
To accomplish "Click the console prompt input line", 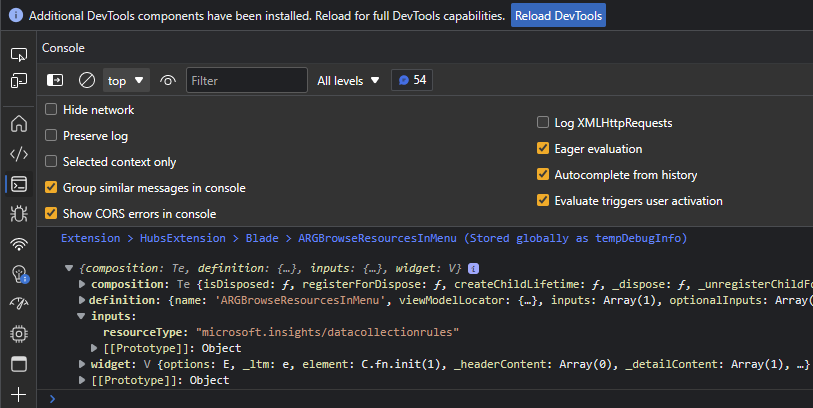I will 430,399.
